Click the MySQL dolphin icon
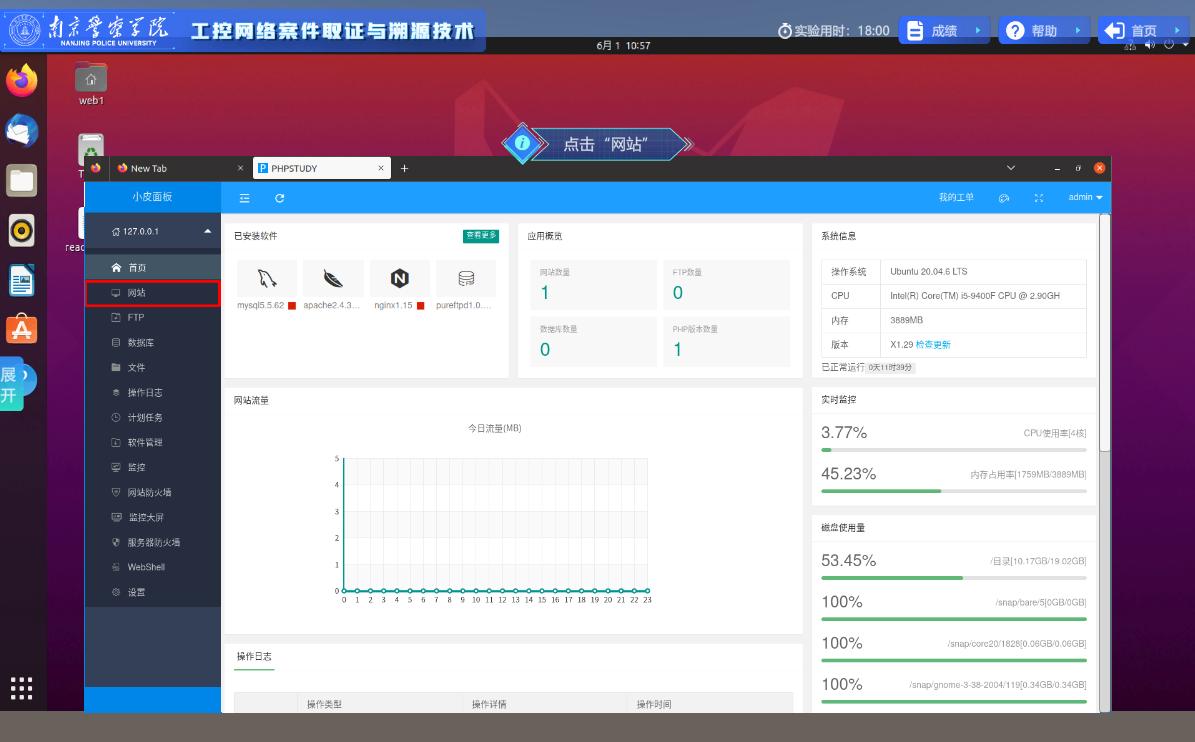 tap(267, 279)
